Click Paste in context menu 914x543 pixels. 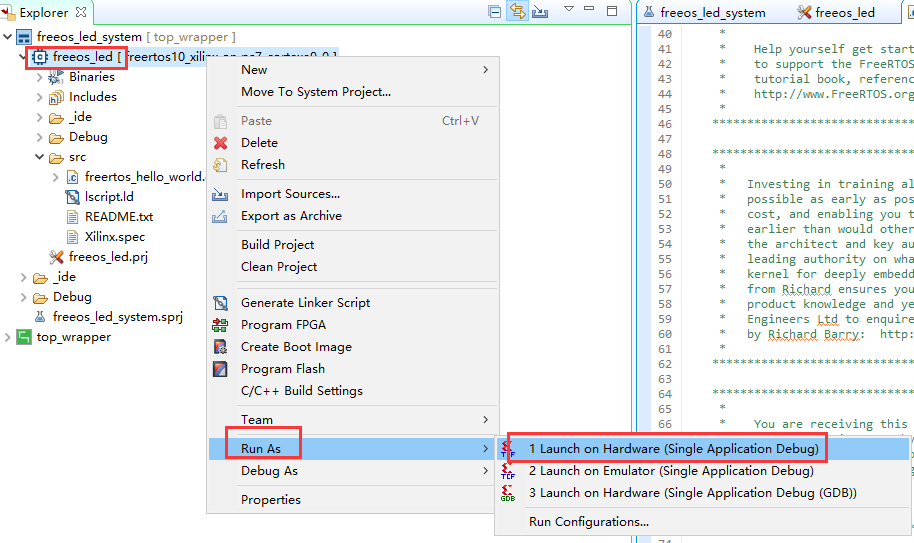pyautogui.click(x=353, y=121)
